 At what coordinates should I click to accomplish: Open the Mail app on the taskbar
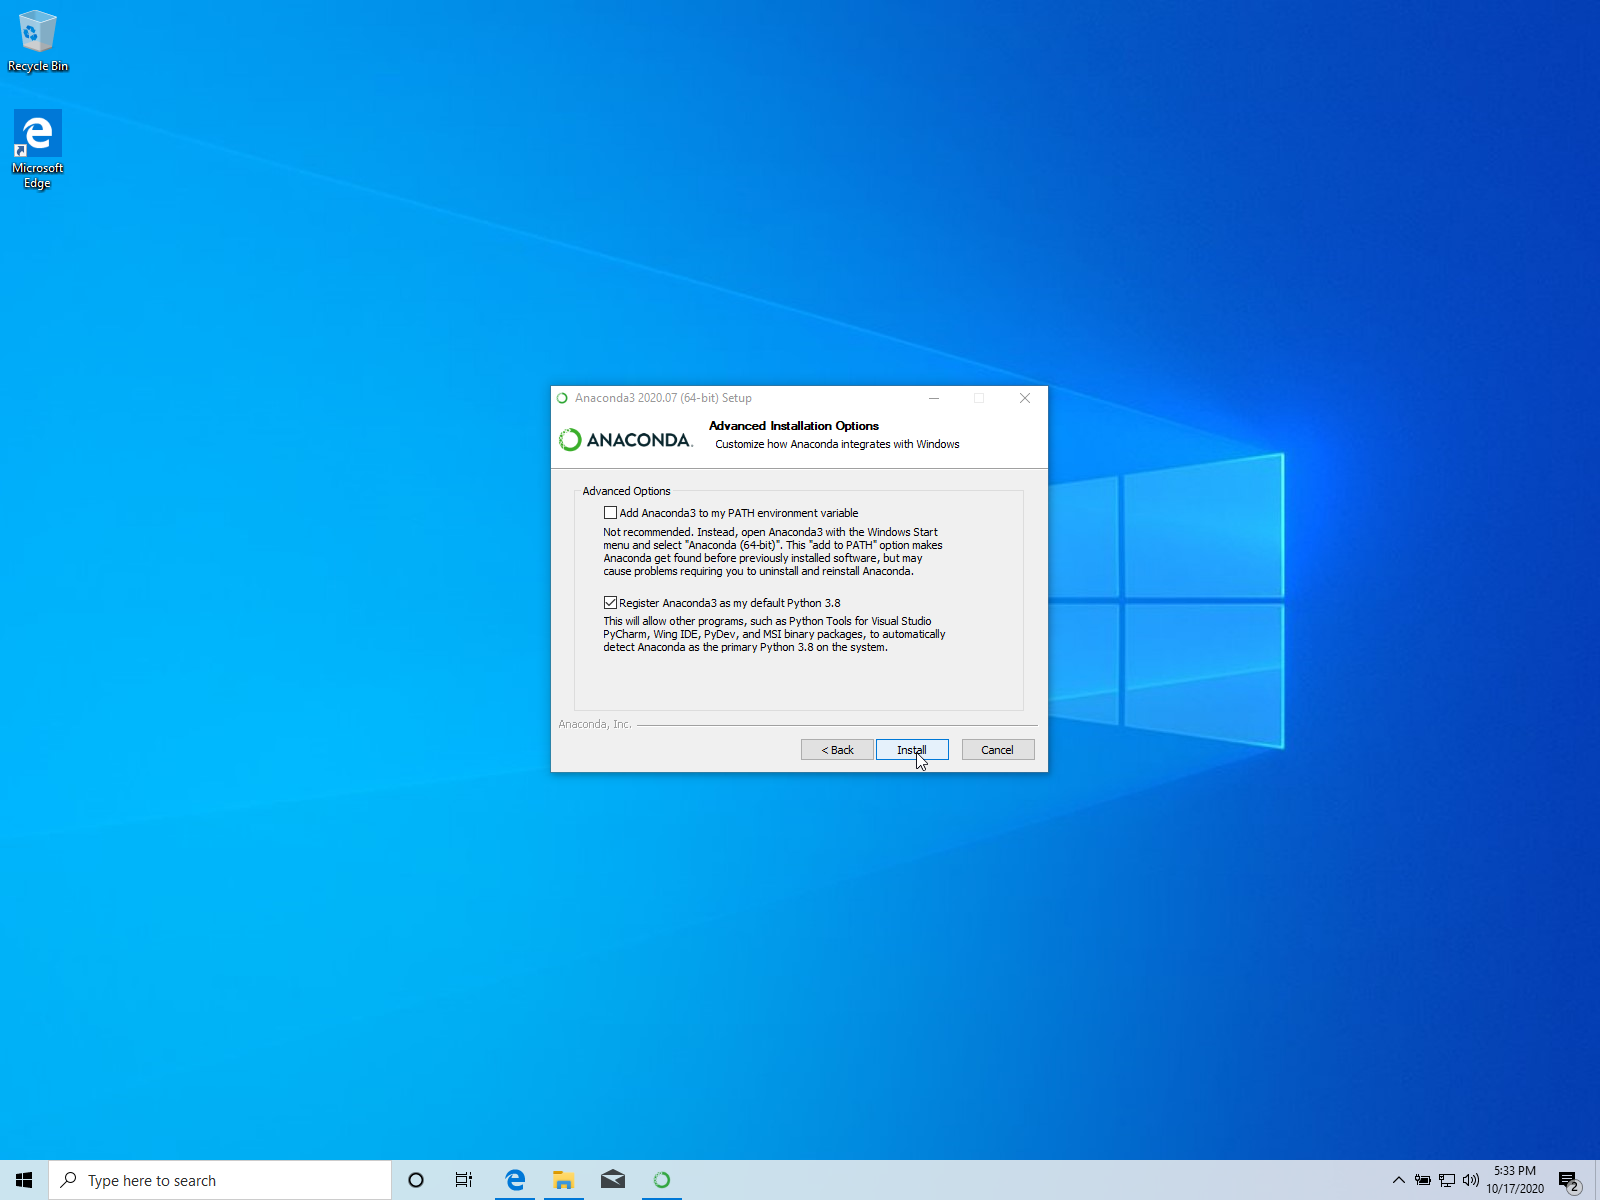click(613, 1180)
